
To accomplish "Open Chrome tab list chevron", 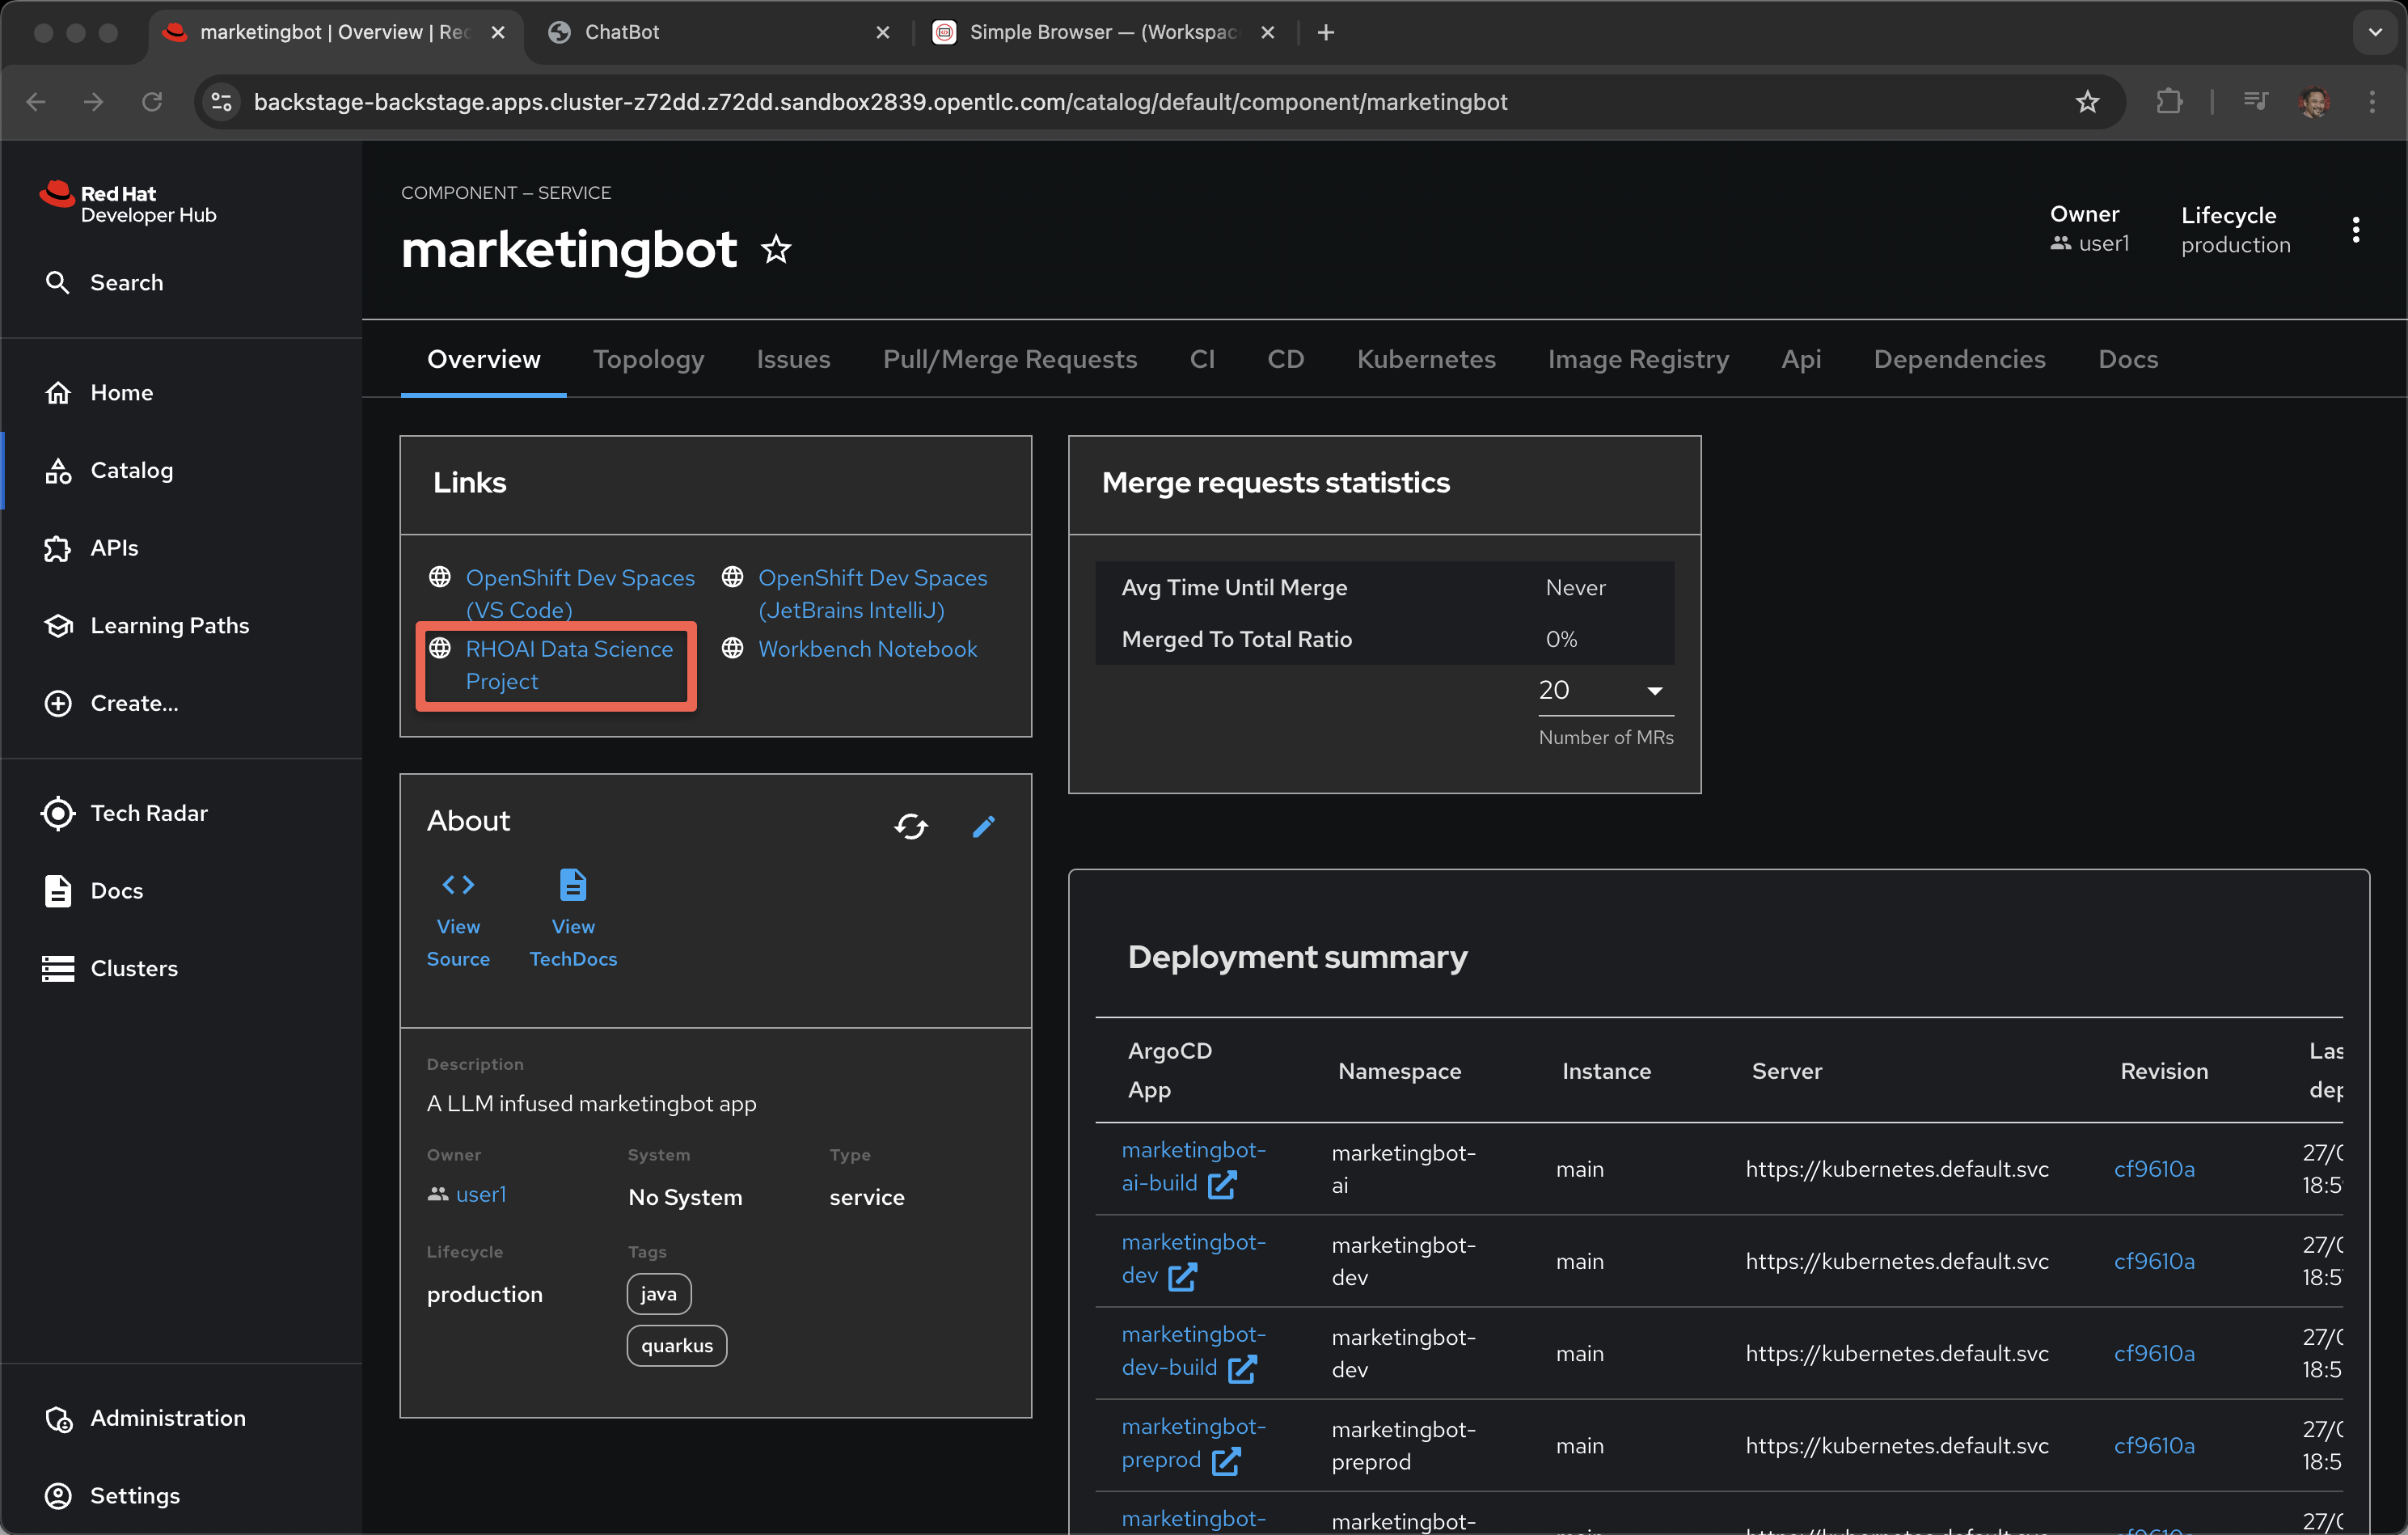I will (2375, 32).
